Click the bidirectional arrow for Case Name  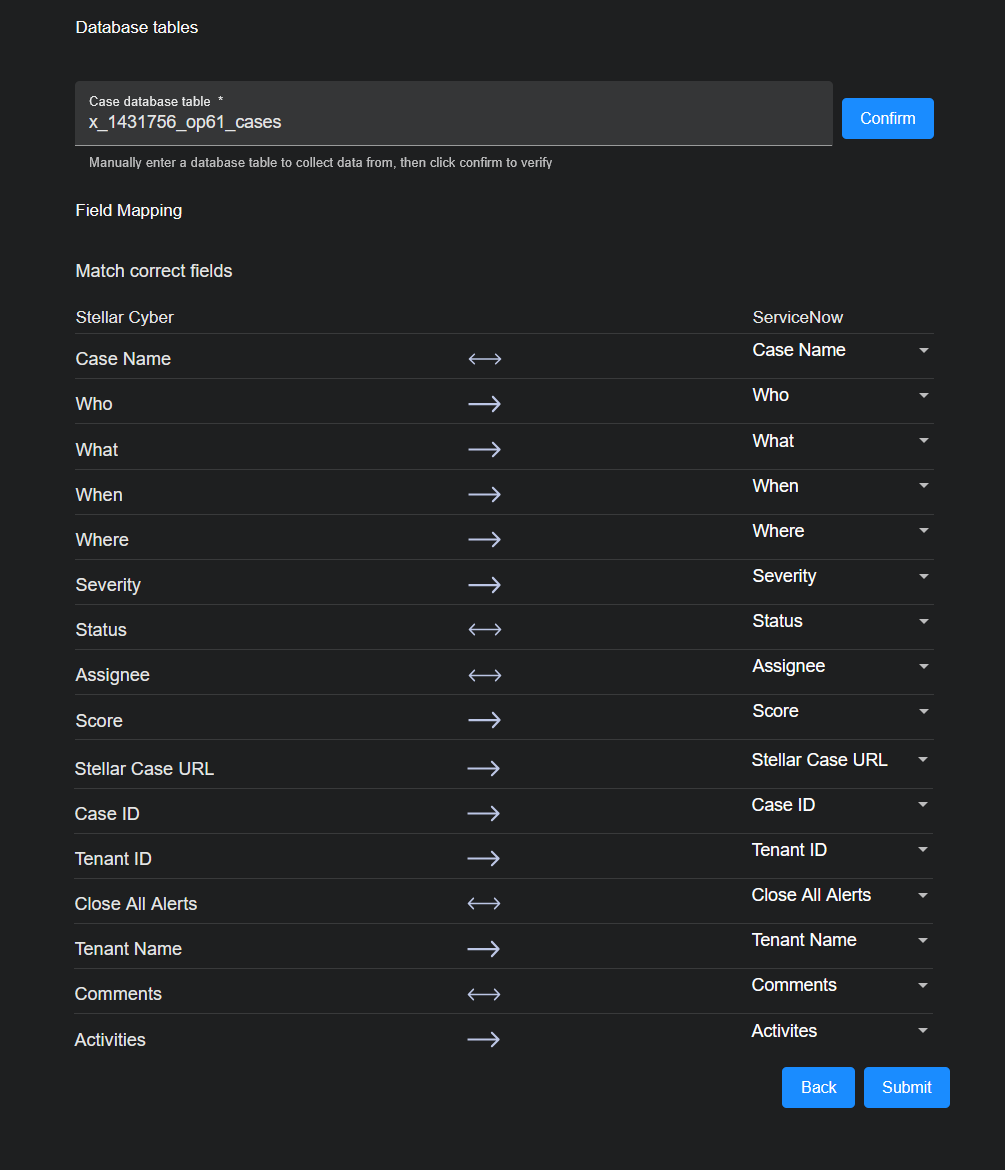point(484,359)
